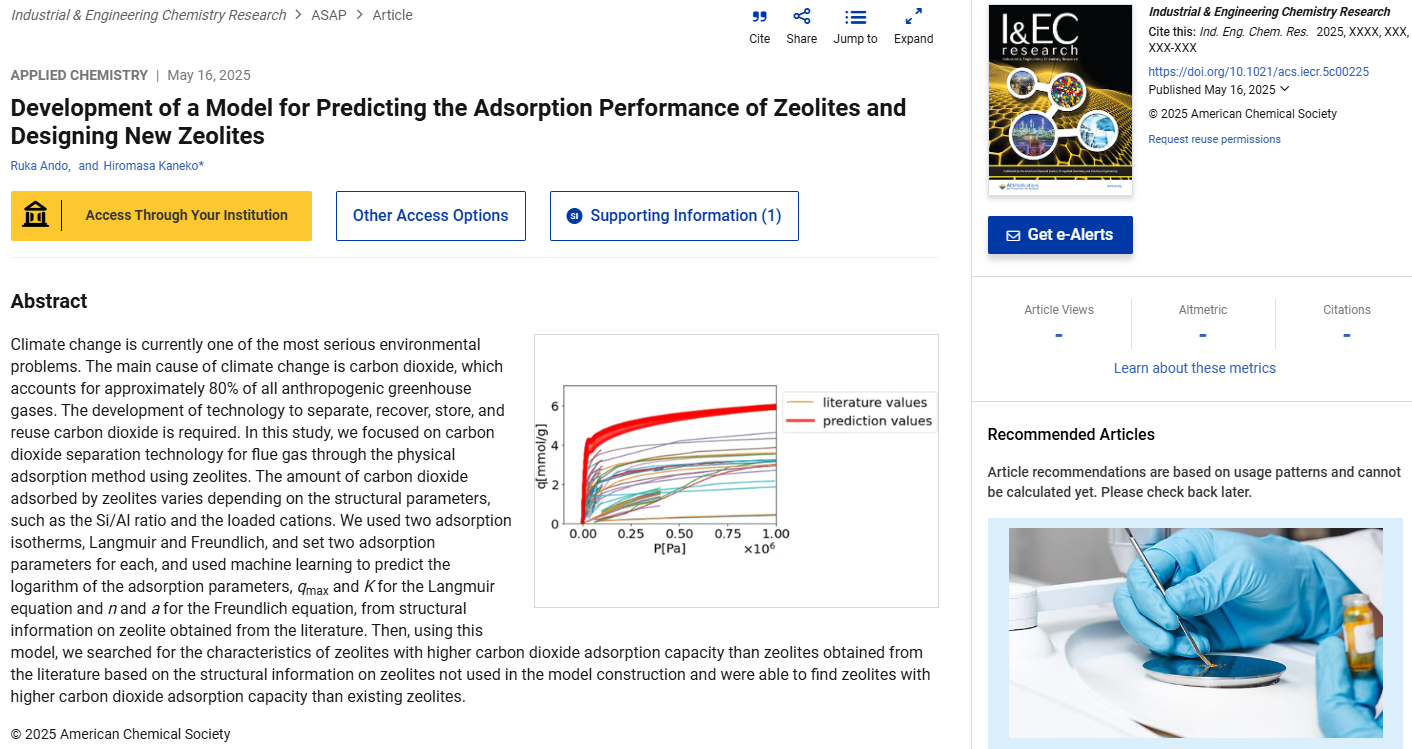Open author Hiromasa Kaneko link

153,166
